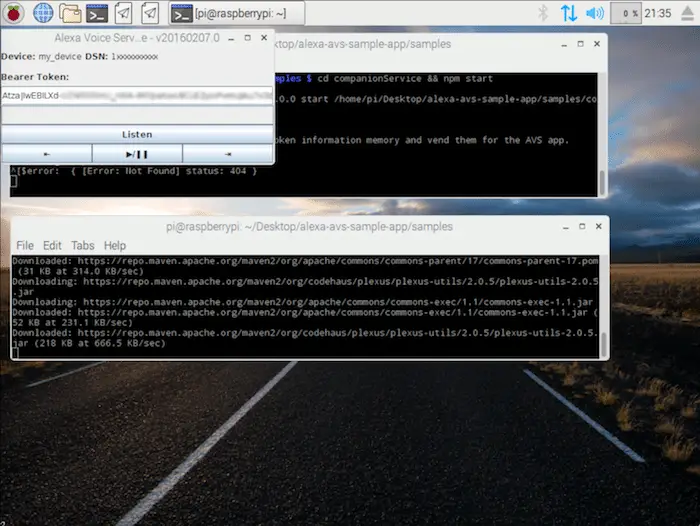Open the File menu in the terminal
Screen dimensions: 700x526
click(x=25, y=245)
